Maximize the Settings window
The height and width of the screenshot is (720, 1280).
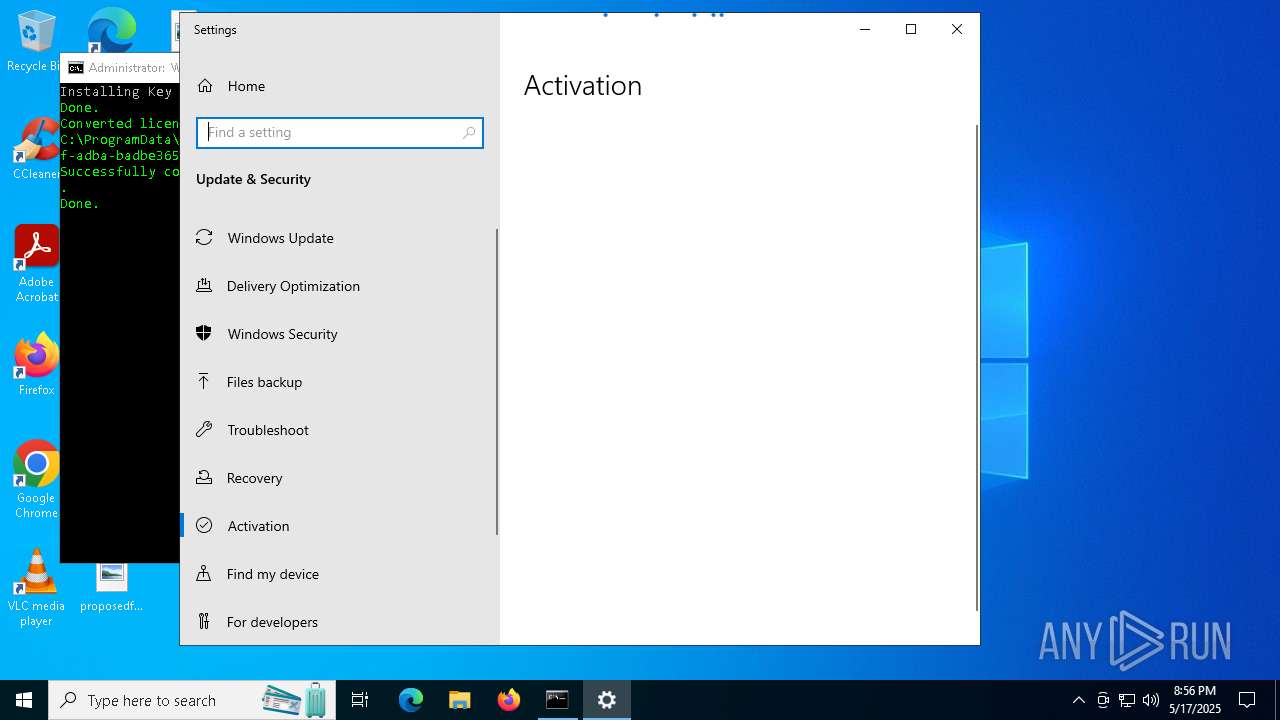coord(911,30)
